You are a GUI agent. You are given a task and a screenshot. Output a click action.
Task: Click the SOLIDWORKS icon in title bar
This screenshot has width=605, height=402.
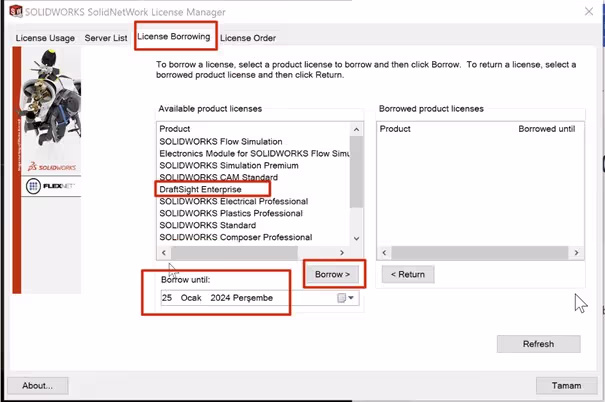pos(15,11)
